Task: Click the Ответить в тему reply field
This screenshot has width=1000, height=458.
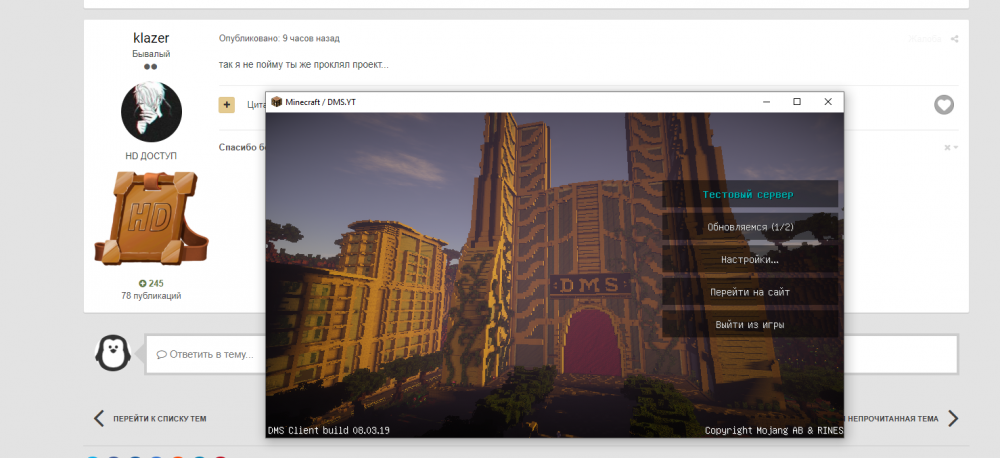Action: tap(550, 354)
